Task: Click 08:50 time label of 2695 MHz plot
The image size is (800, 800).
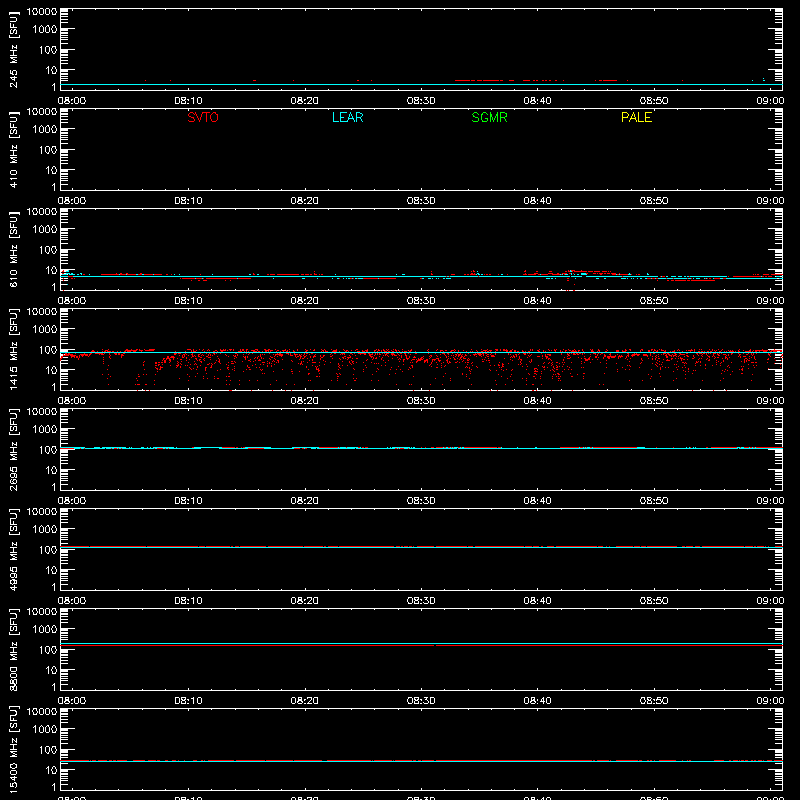Action: 654,501
